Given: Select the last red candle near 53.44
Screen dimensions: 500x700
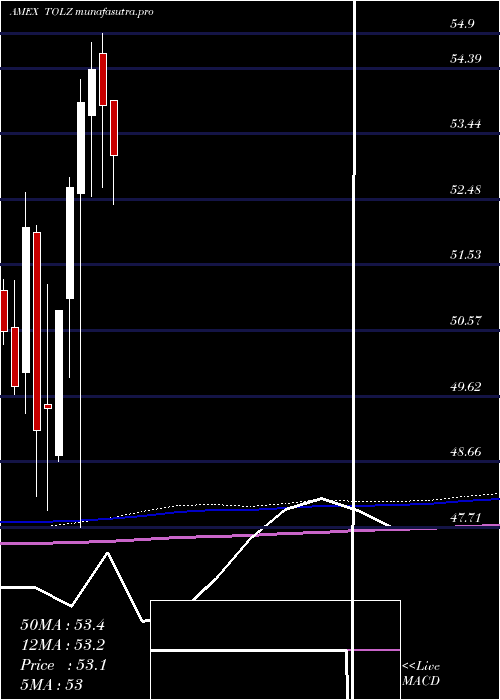Looking at the screenshot, I should [x=114, y=128].
